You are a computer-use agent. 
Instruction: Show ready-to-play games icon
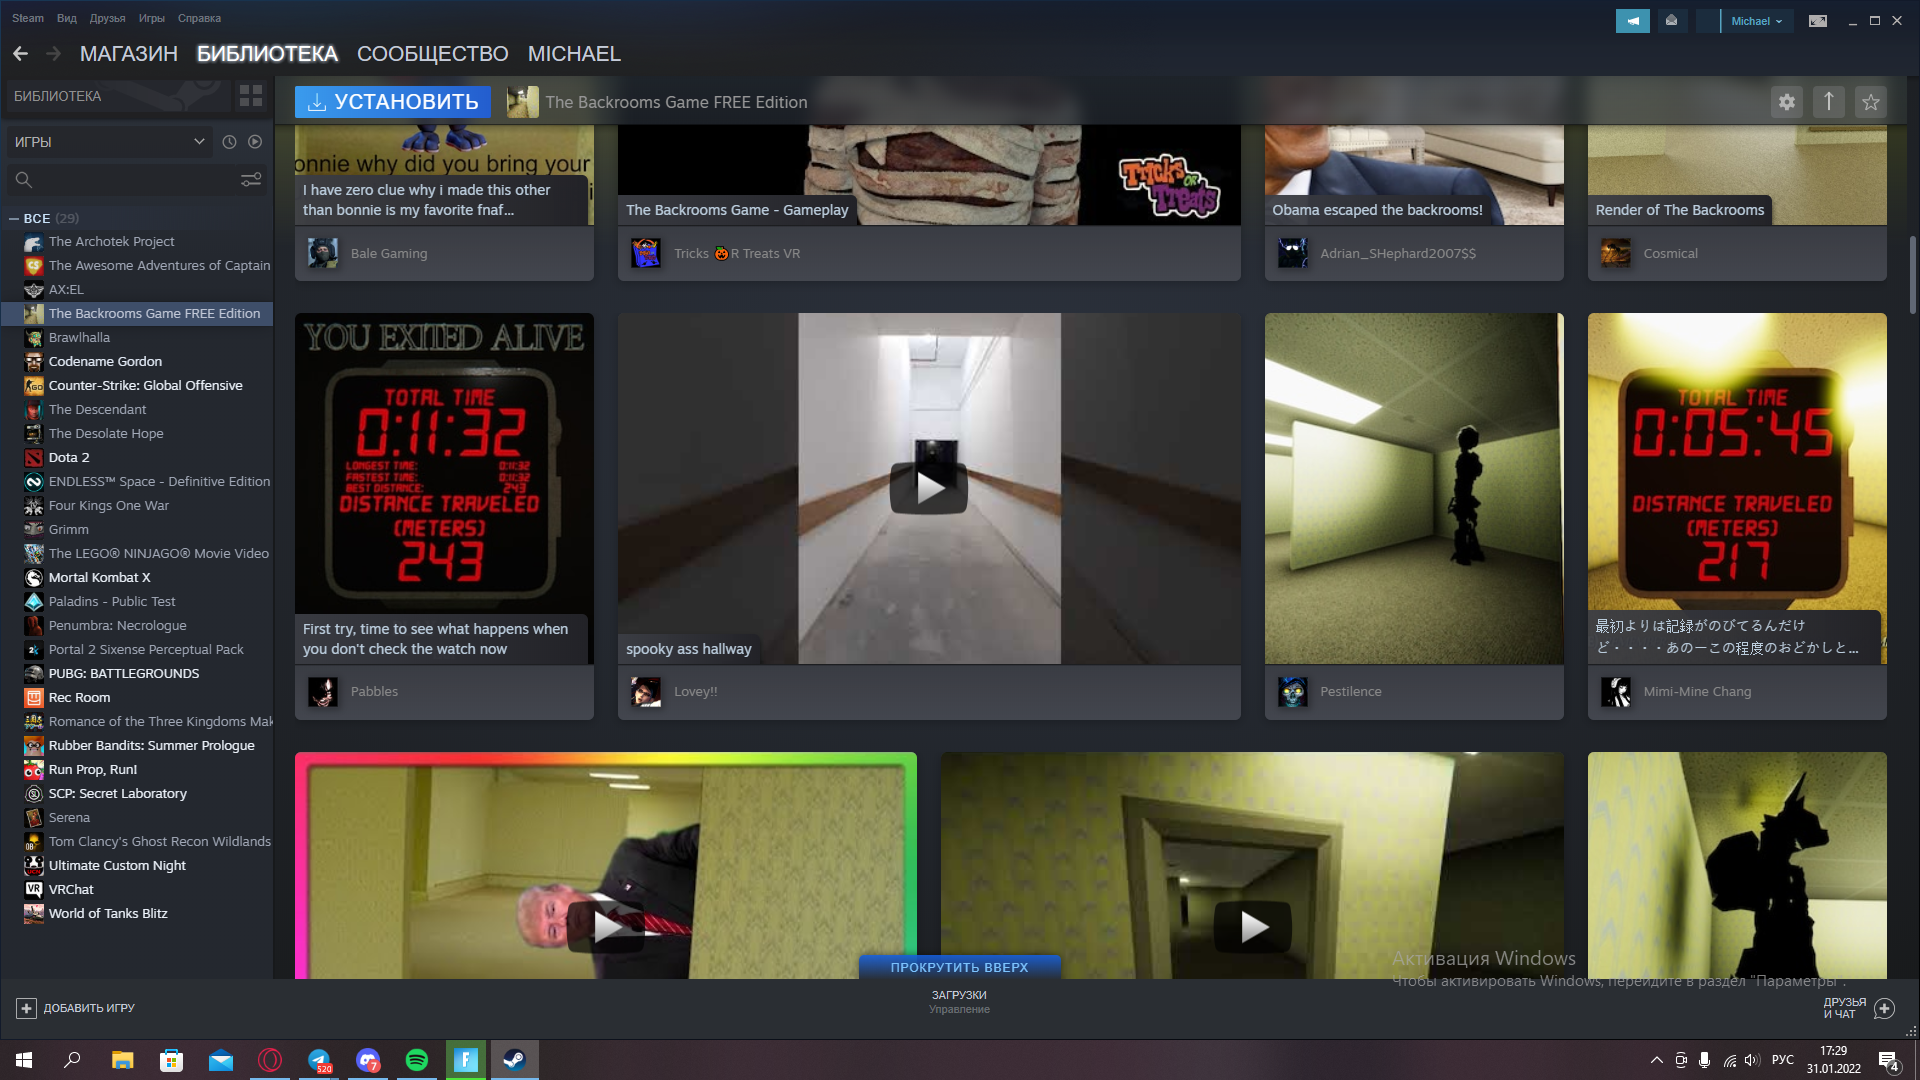click(x=255, y=142)
